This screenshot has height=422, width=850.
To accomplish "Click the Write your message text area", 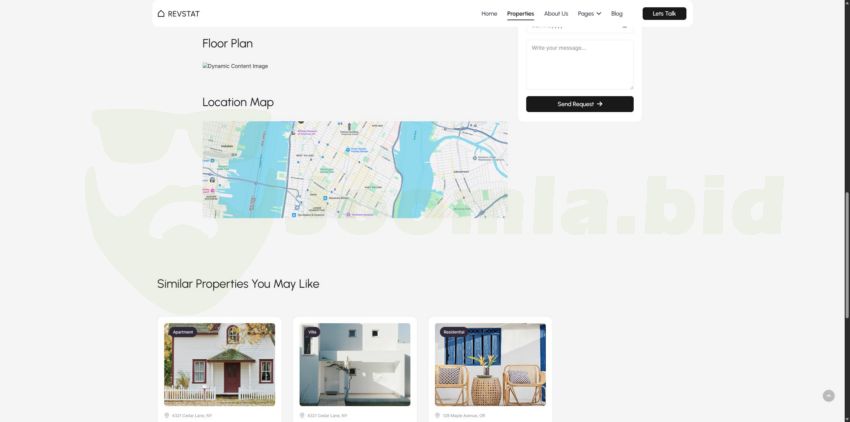I will coord(579,65).
